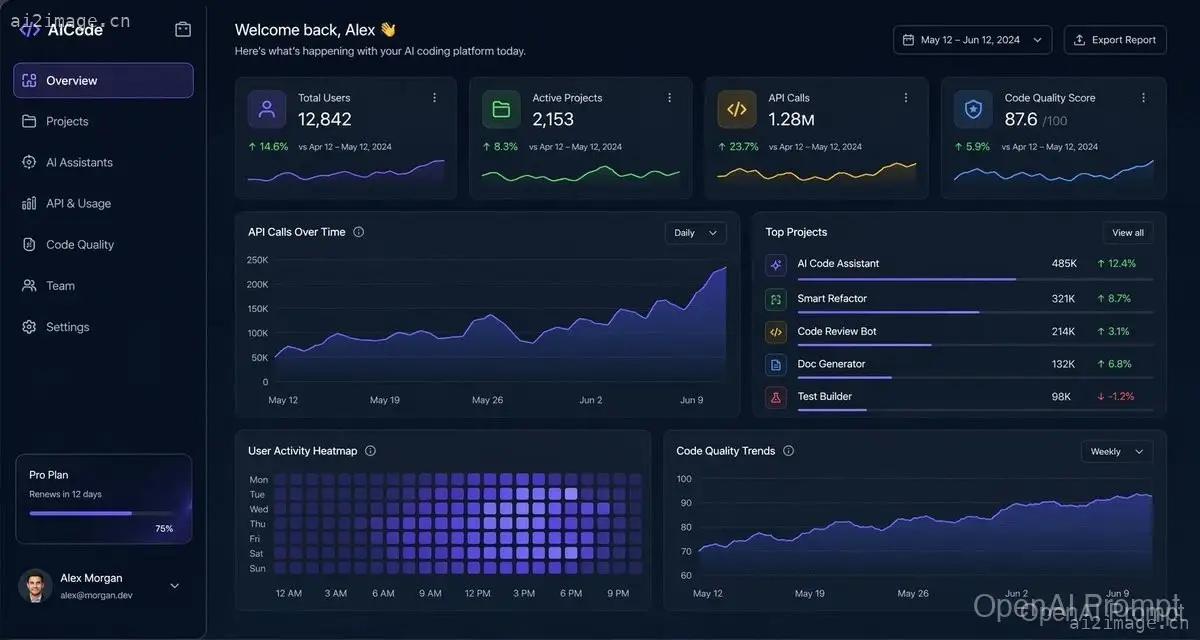Screen dimensions: 1200x640
Task: Open Active Projects card options menu
Action: 670,98
